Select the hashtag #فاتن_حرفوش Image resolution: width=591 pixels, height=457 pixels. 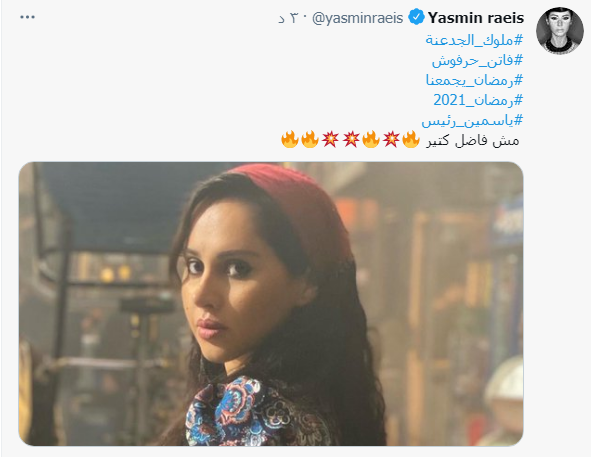click(478, 60)
